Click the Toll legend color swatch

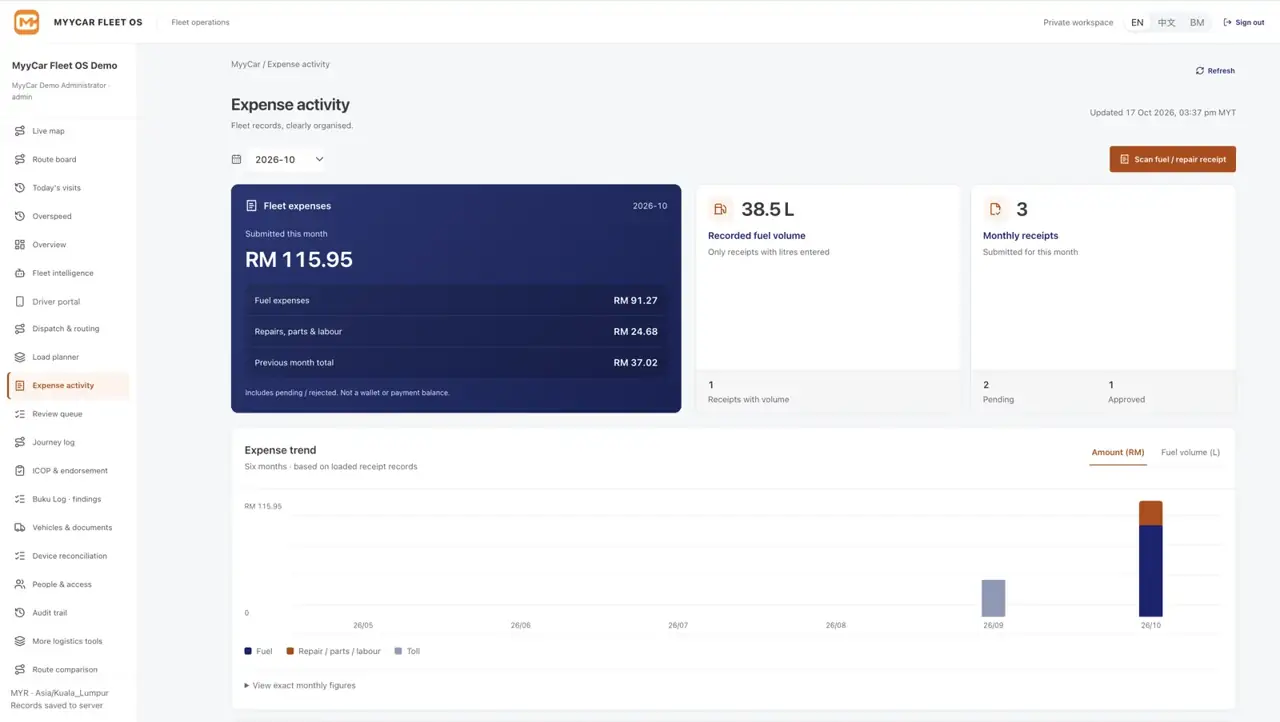pyautogui.click(x=398, y=651)
